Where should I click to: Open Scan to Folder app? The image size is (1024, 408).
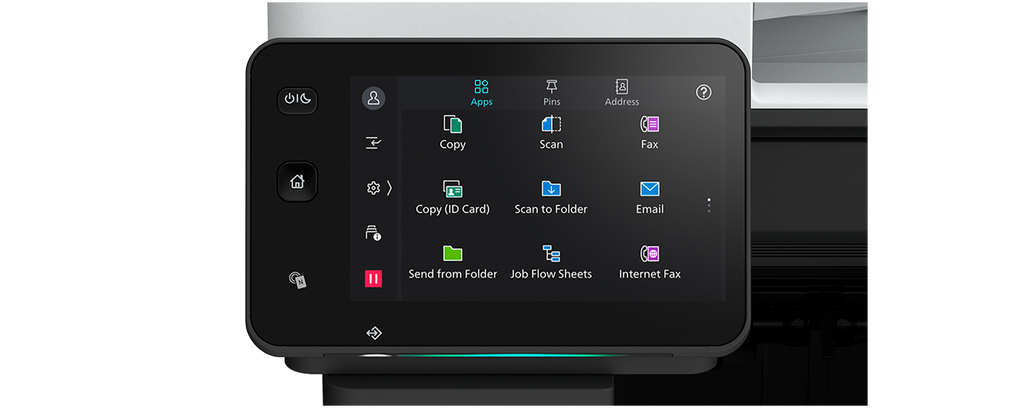pos(551,198)
